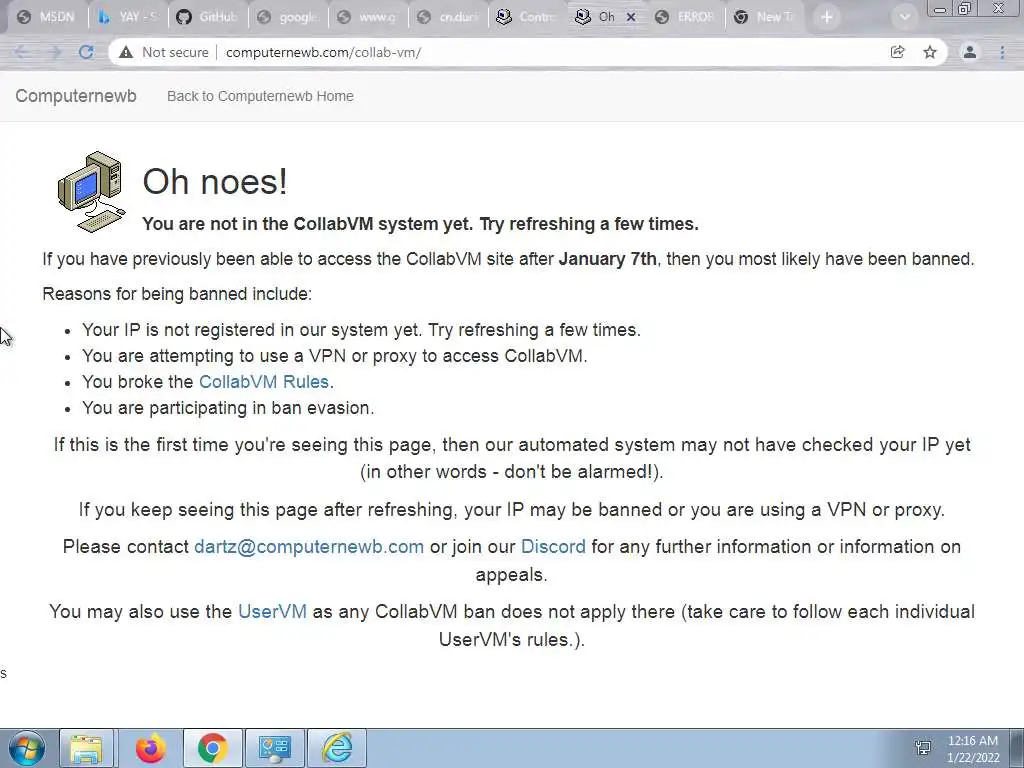Click the 'January 7th' bold text
The height and width of the screenshot is (768, 1024).
pos(607,259)
